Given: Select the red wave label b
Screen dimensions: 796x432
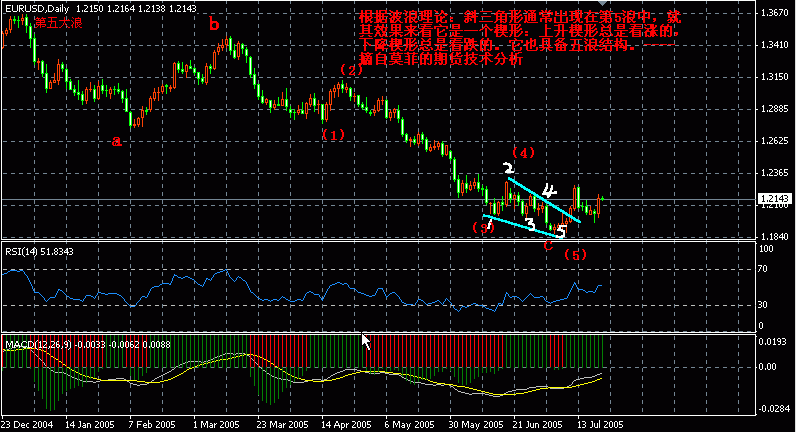Looking at the screenshot, I should pos(214,23).
